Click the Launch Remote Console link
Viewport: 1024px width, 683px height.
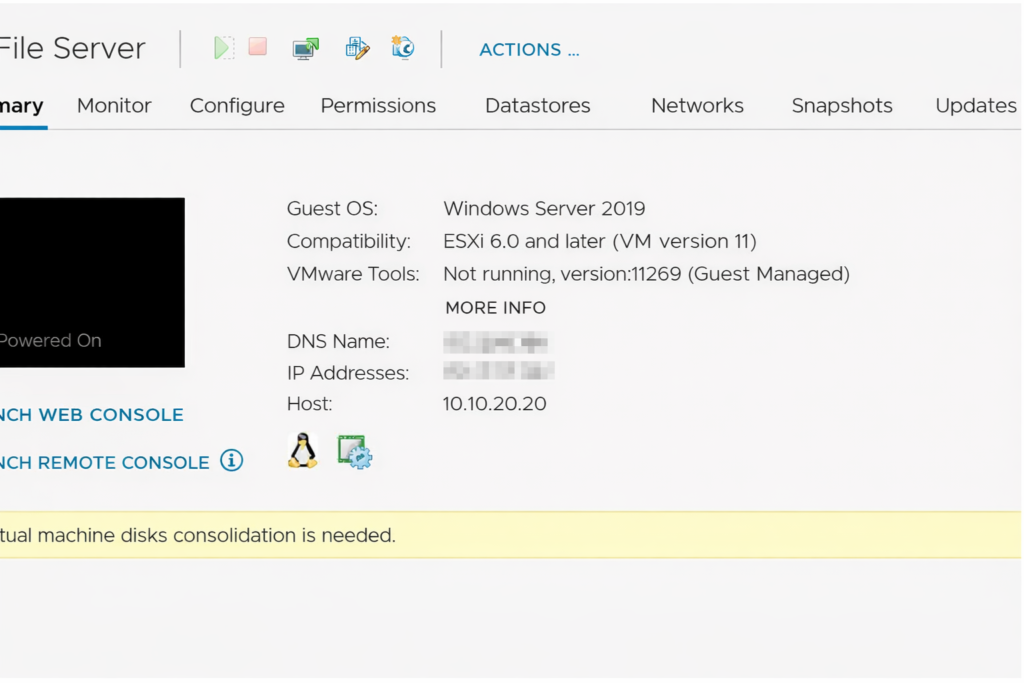pos(104,463)
